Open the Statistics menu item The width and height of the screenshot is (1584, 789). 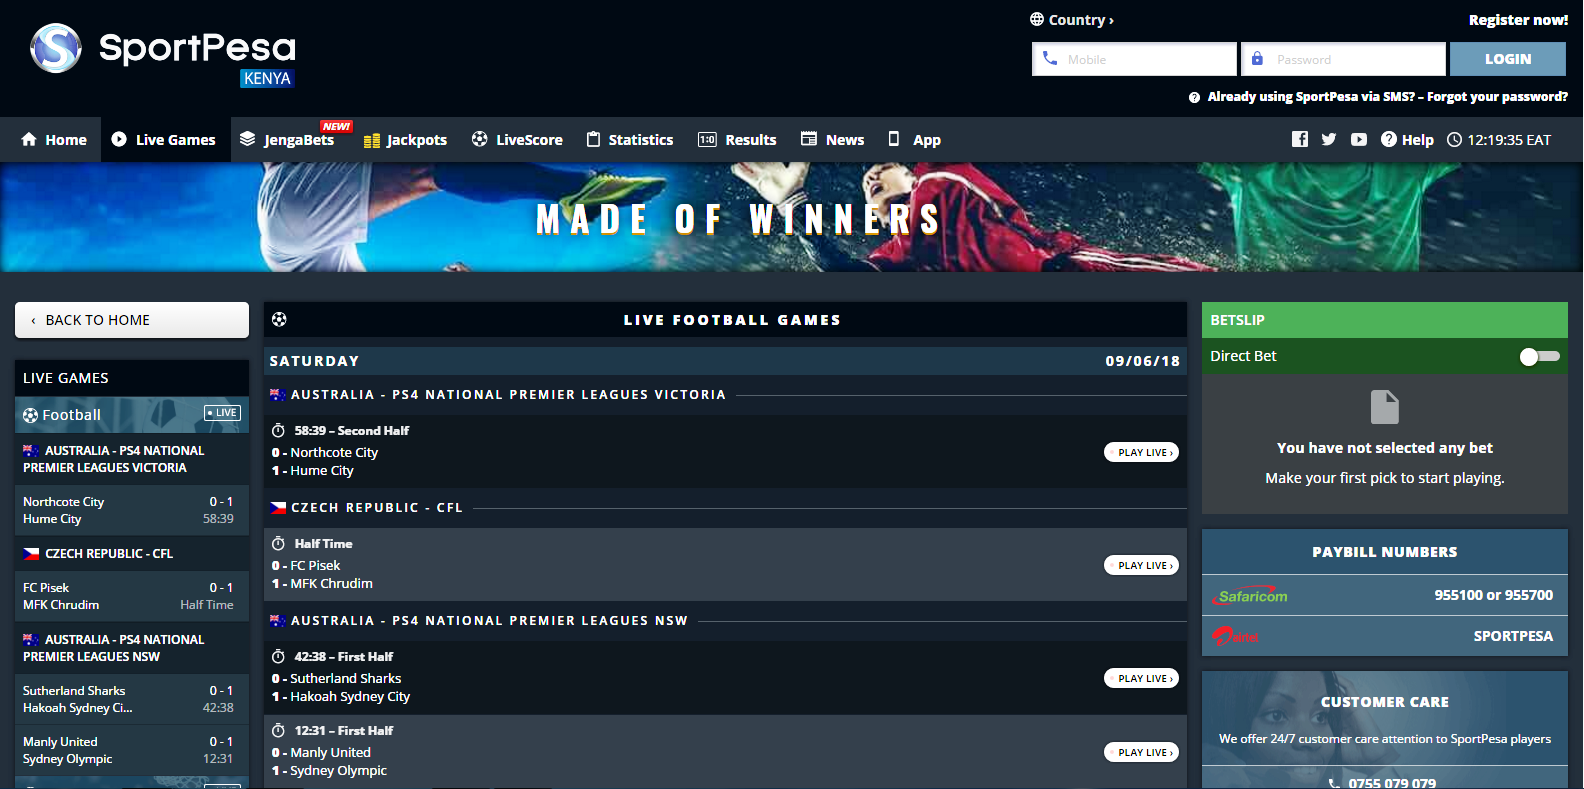pyautogui.click(x=629, y=140)
